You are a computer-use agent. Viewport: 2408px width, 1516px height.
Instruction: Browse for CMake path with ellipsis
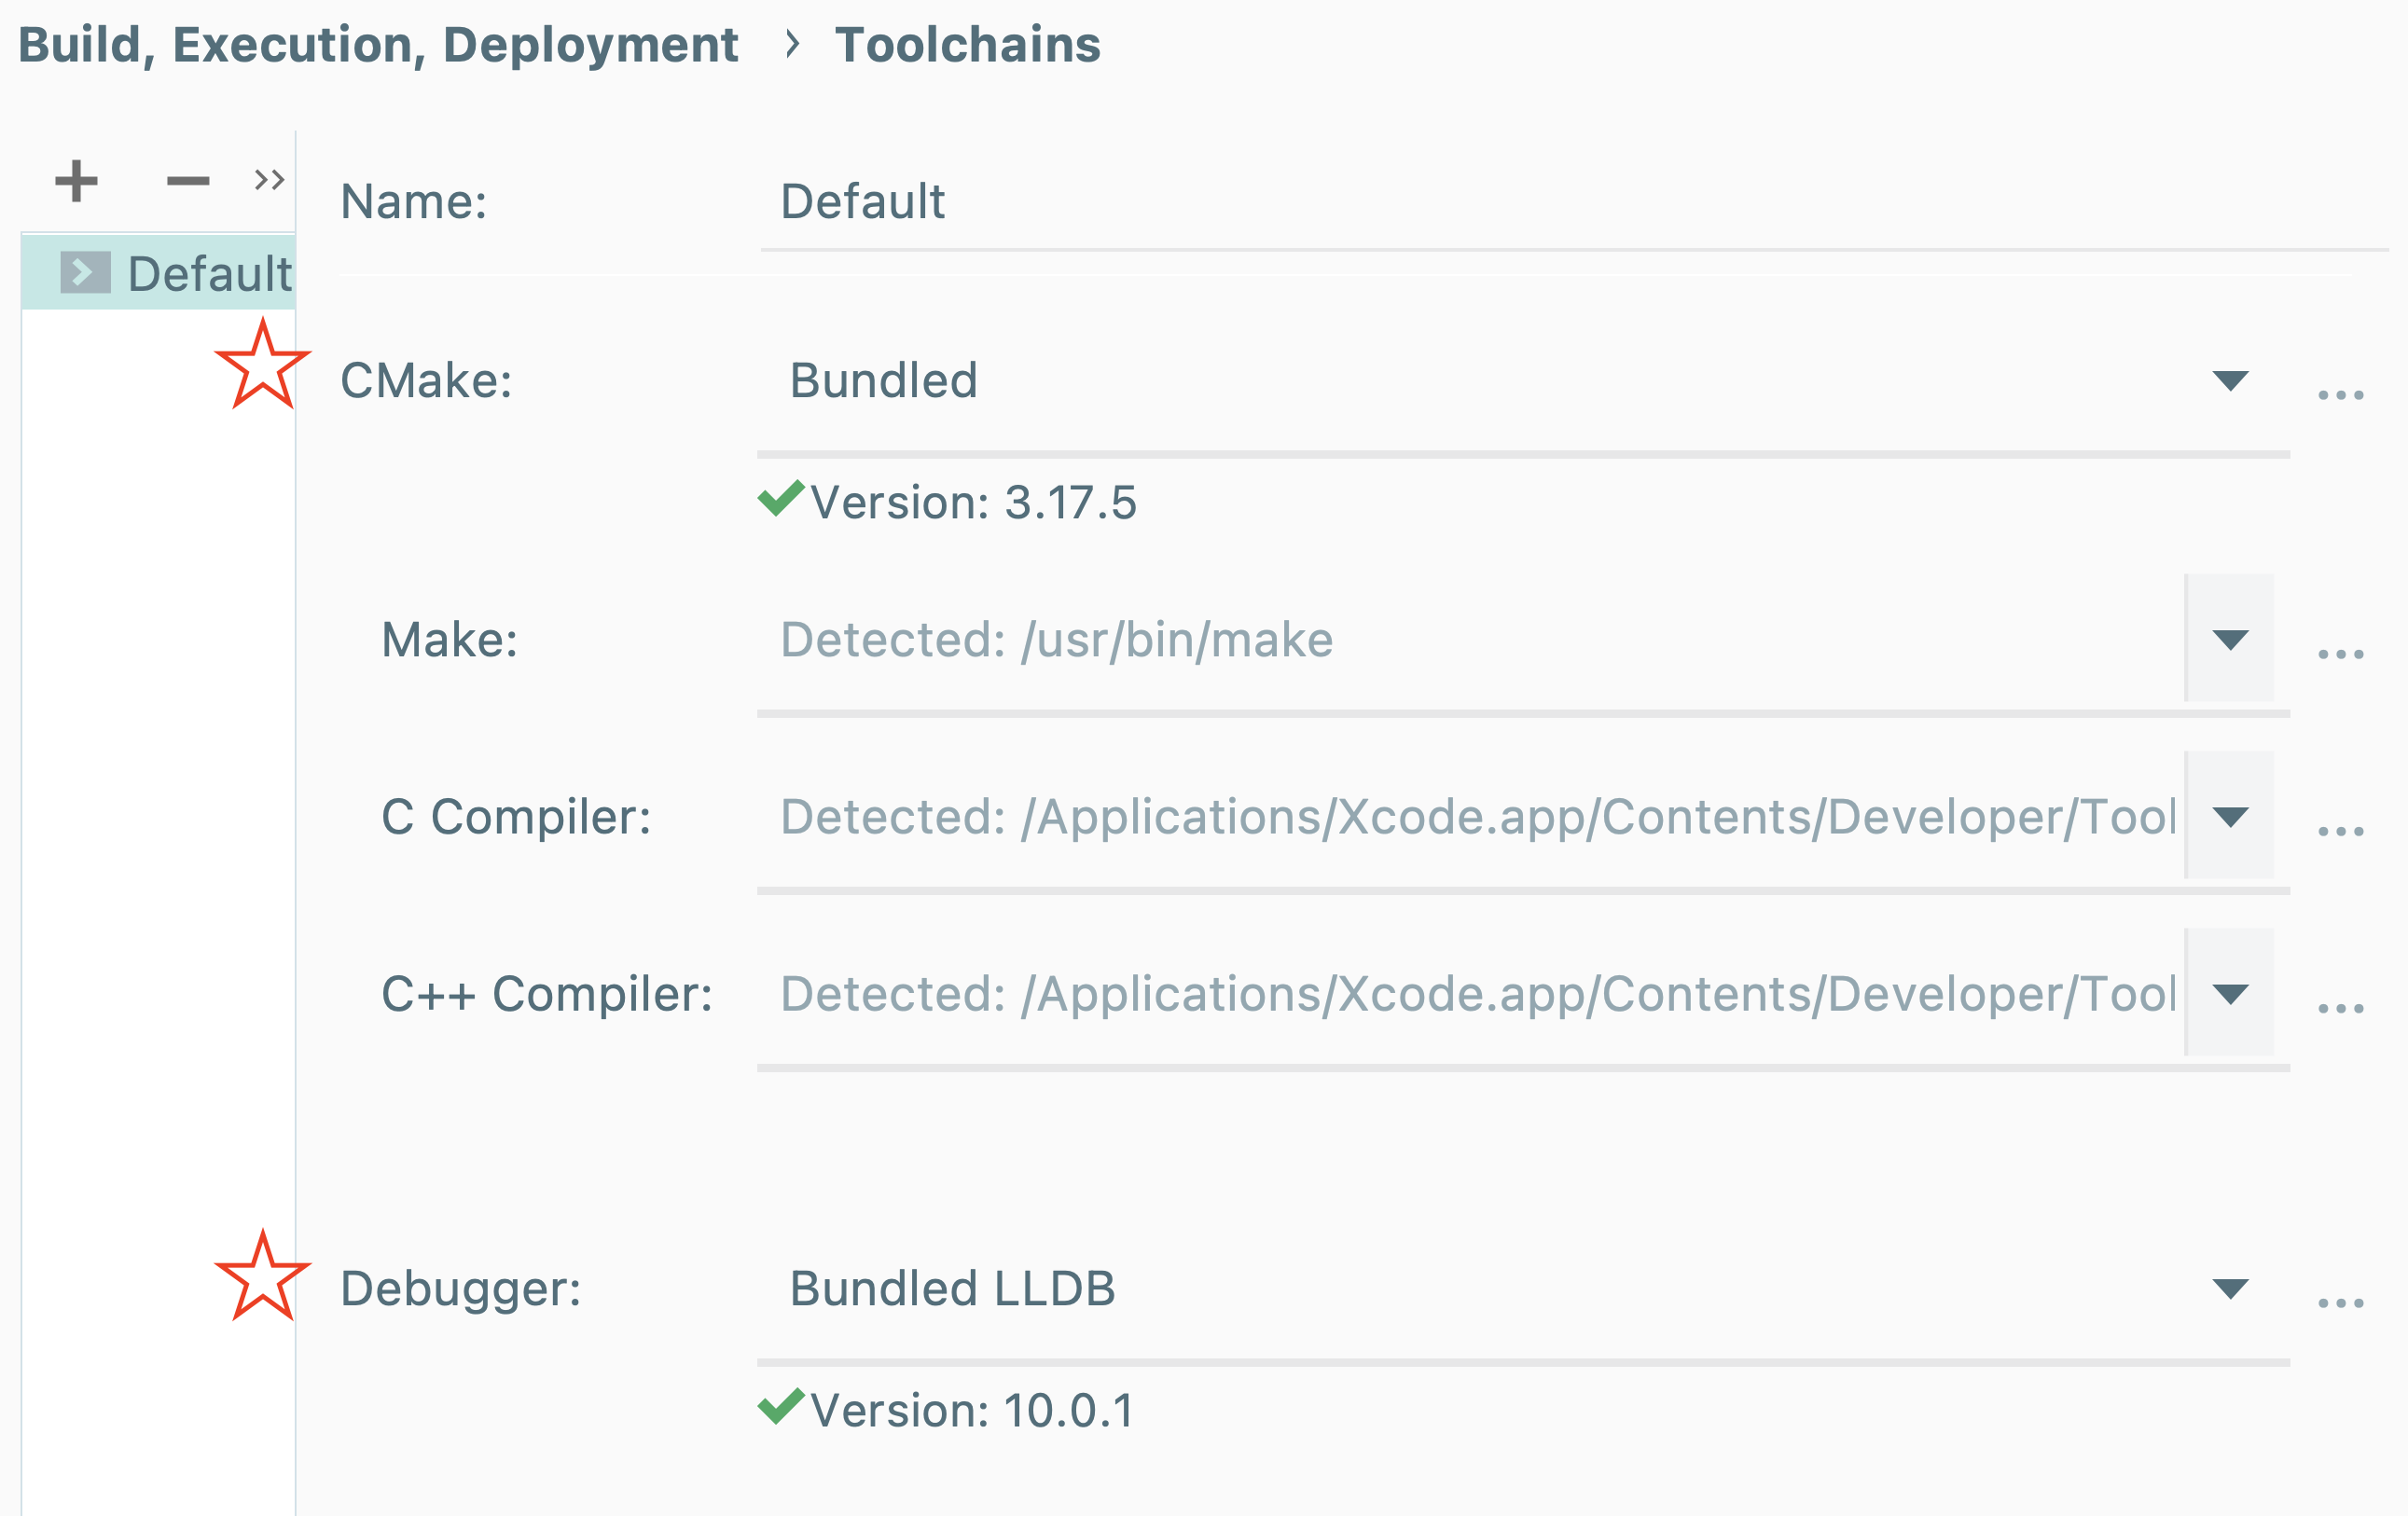2340,394
